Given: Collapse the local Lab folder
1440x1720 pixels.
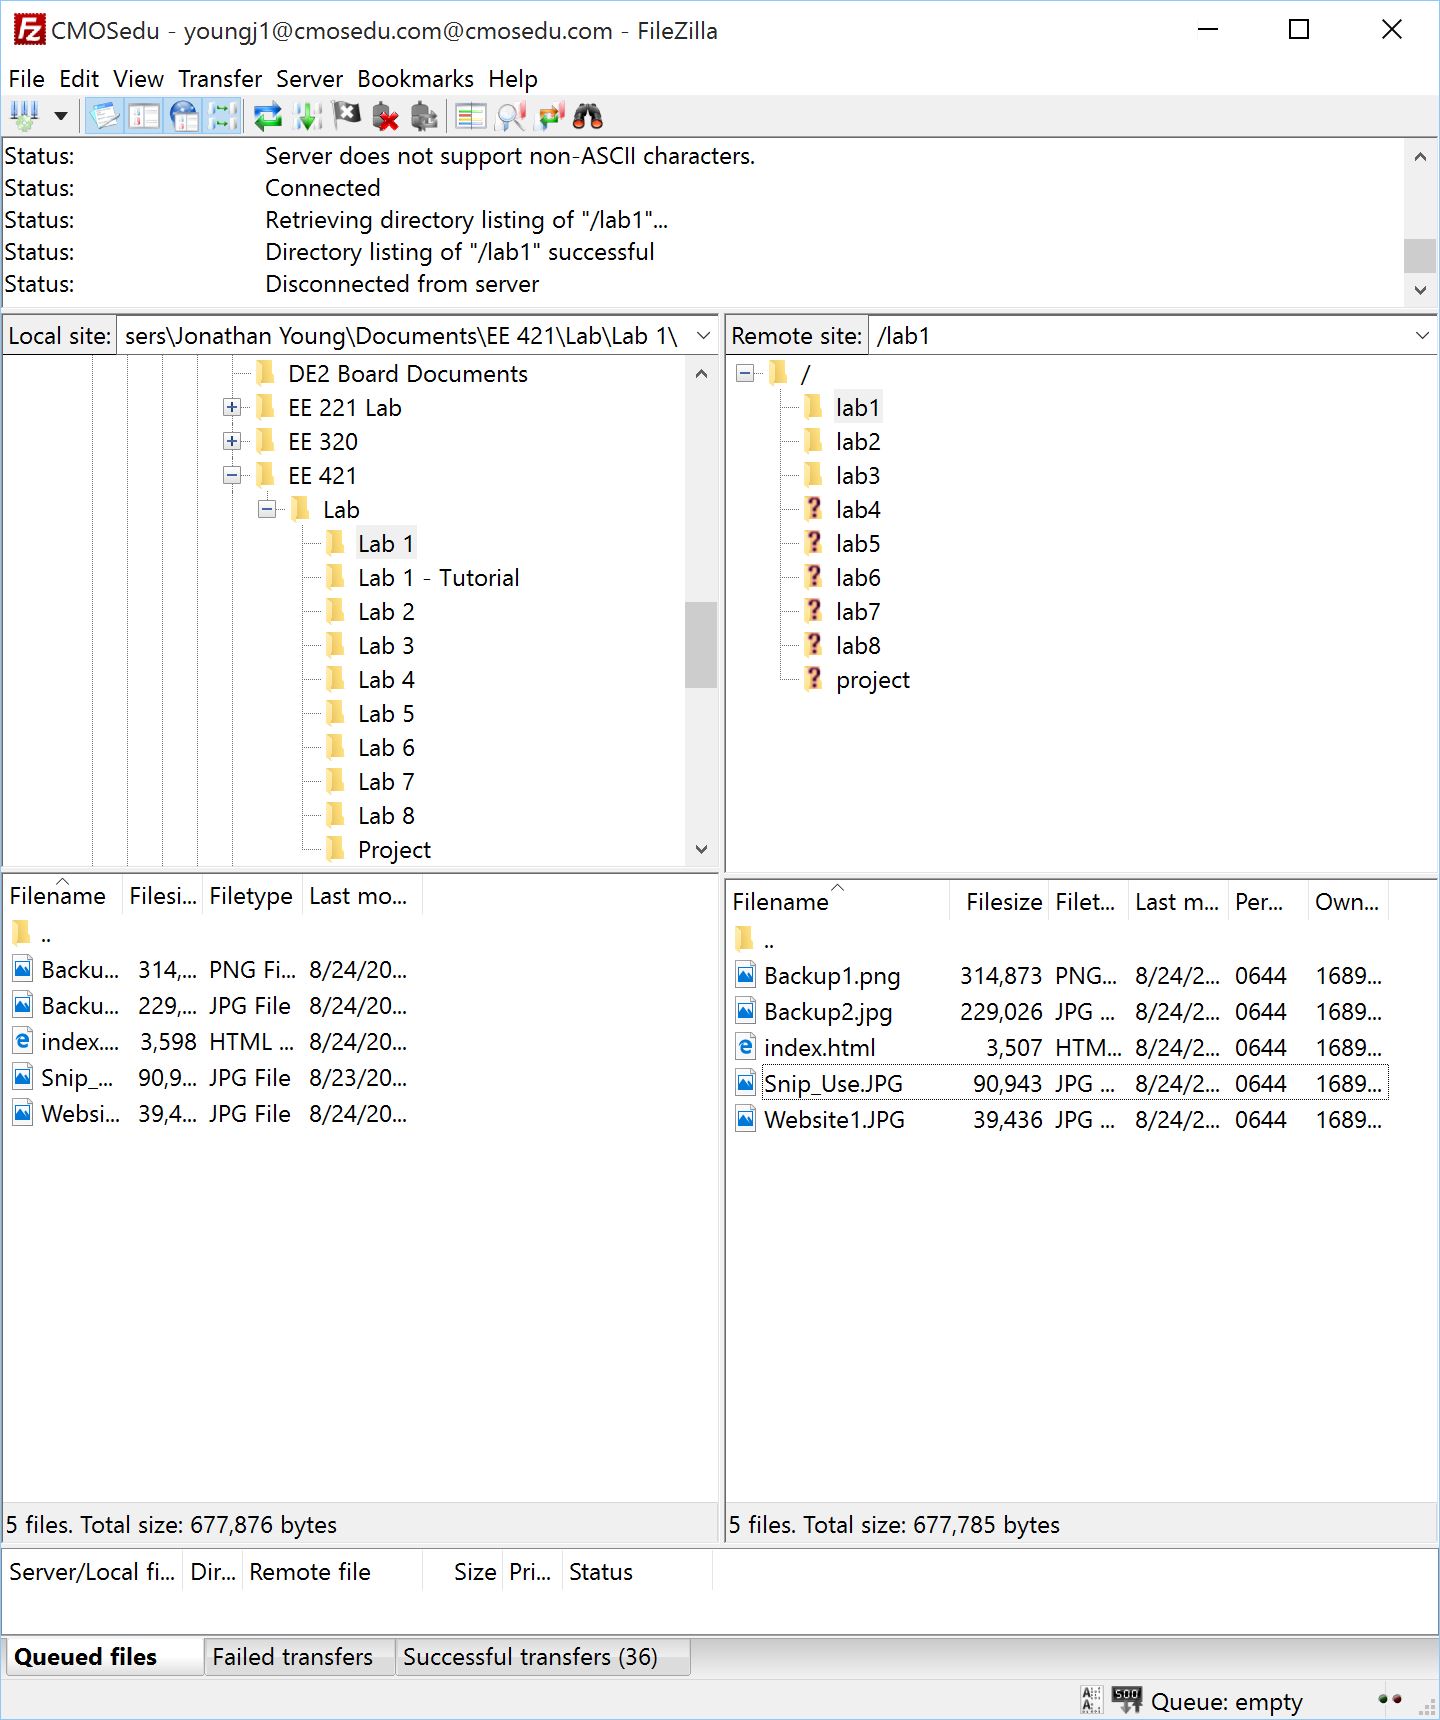Looking at the screenshot, I should pyautogui.click(x=267, y=510).
